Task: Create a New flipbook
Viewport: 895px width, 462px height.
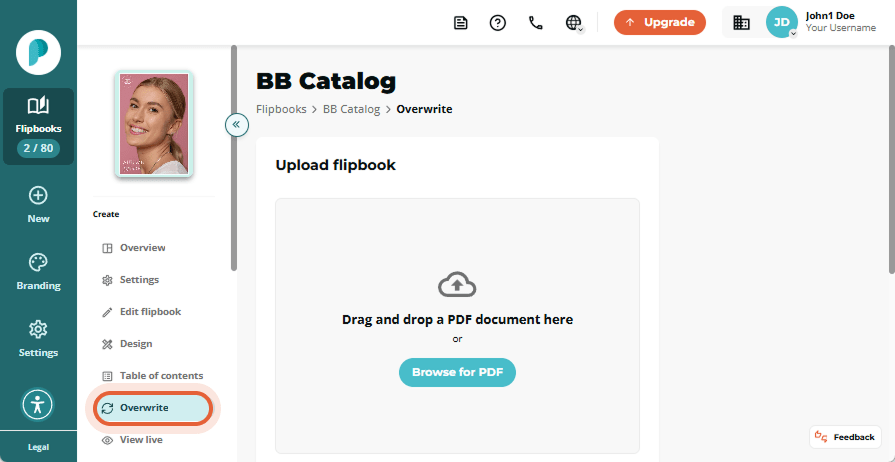Action: coord(38,205)
